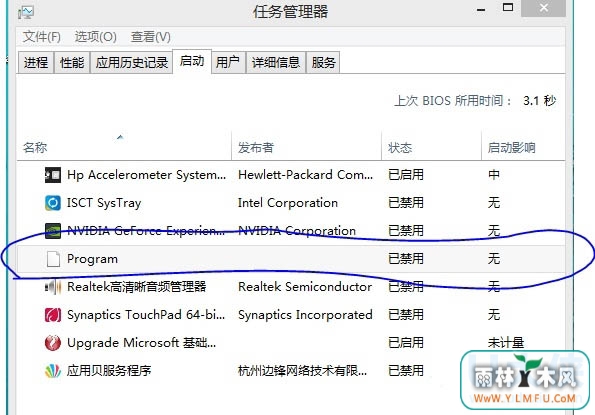The image size is (595, 415).
Task: Click publisher 杭州边锋网络技术有限...
Action: 302,371
